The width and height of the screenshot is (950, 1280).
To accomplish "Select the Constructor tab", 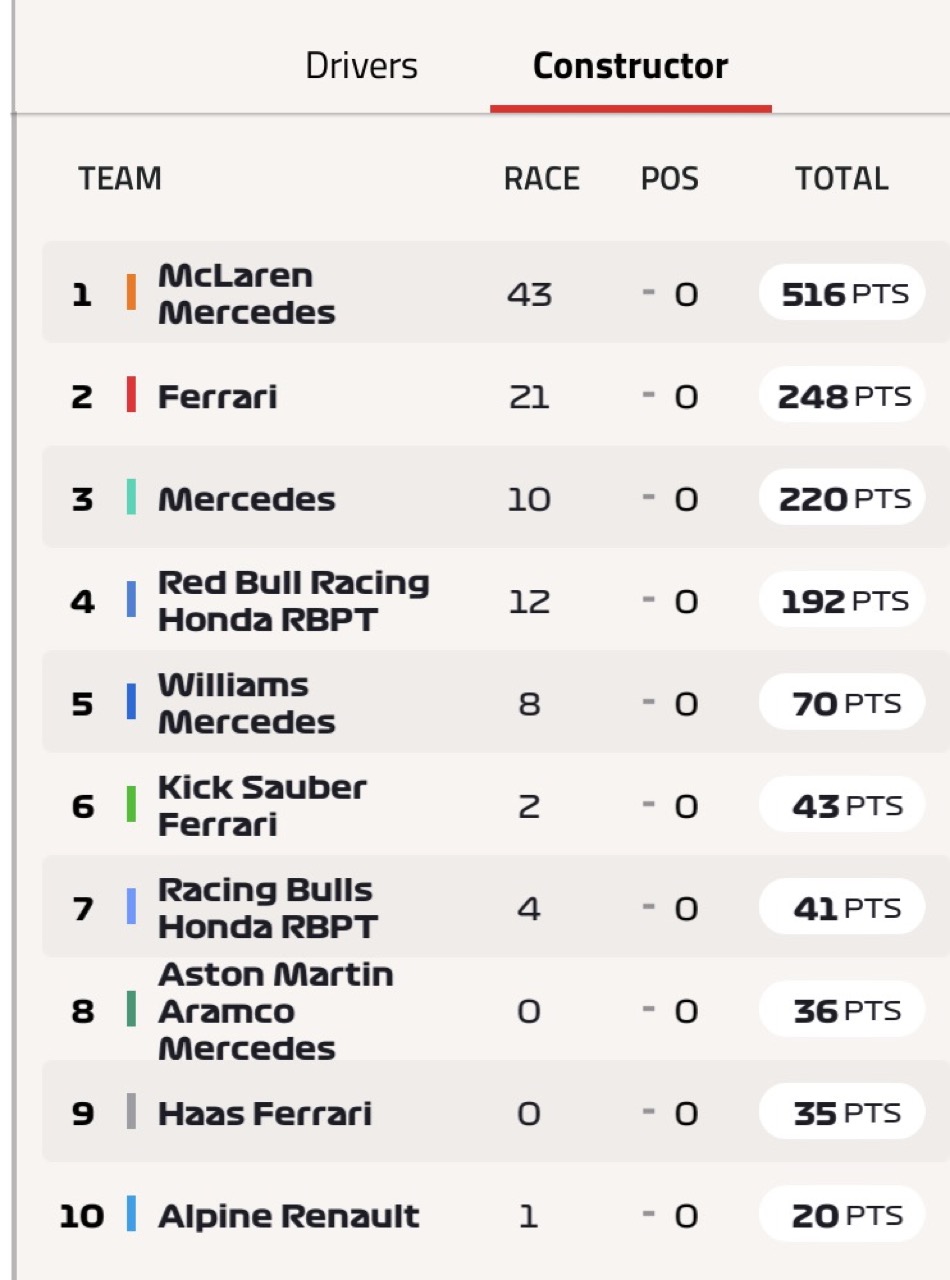I will (630, 67).
